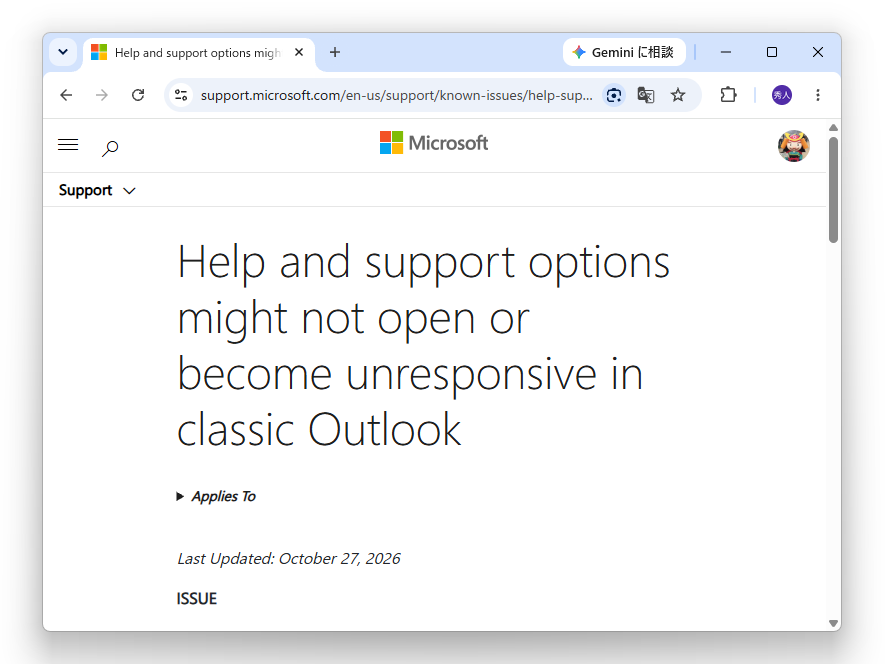
Task: Click the scrollbar down arrow
Action: [x=833, y=623]
